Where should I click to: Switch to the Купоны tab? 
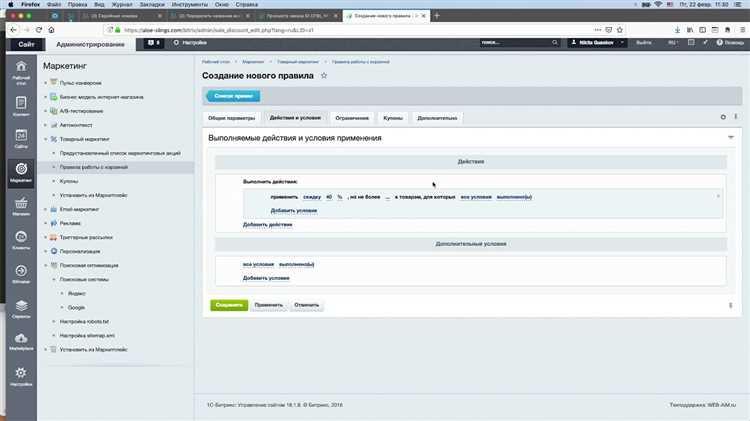[393, 118]
